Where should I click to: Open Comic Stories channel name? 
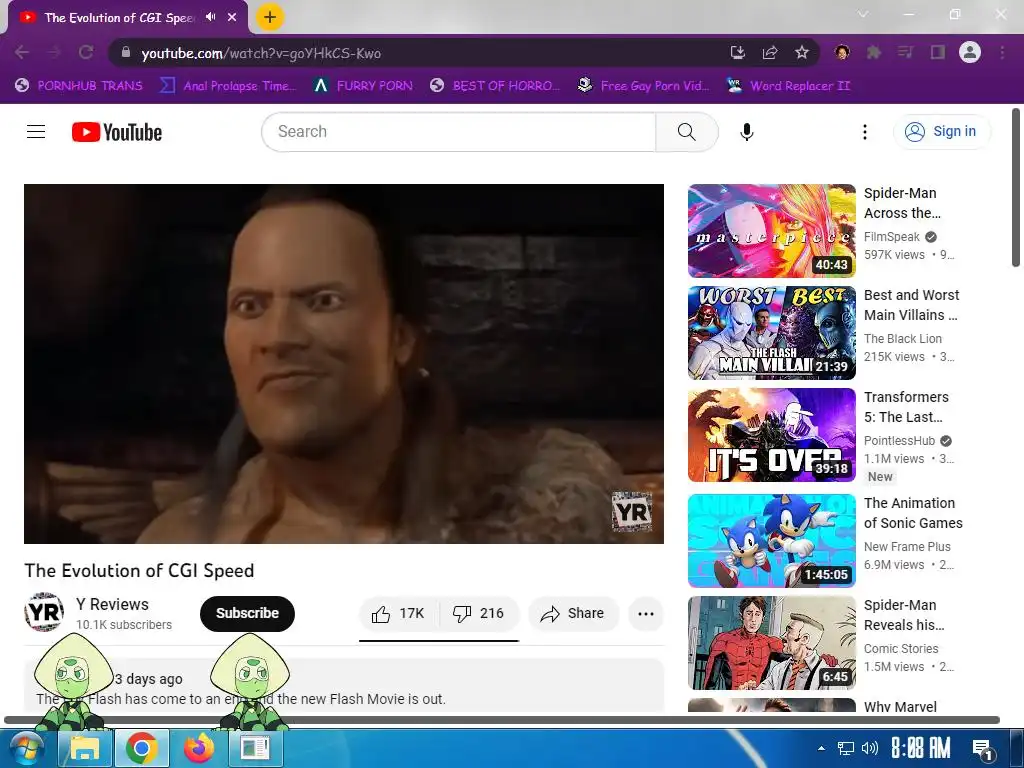click(x=901, y=648)
